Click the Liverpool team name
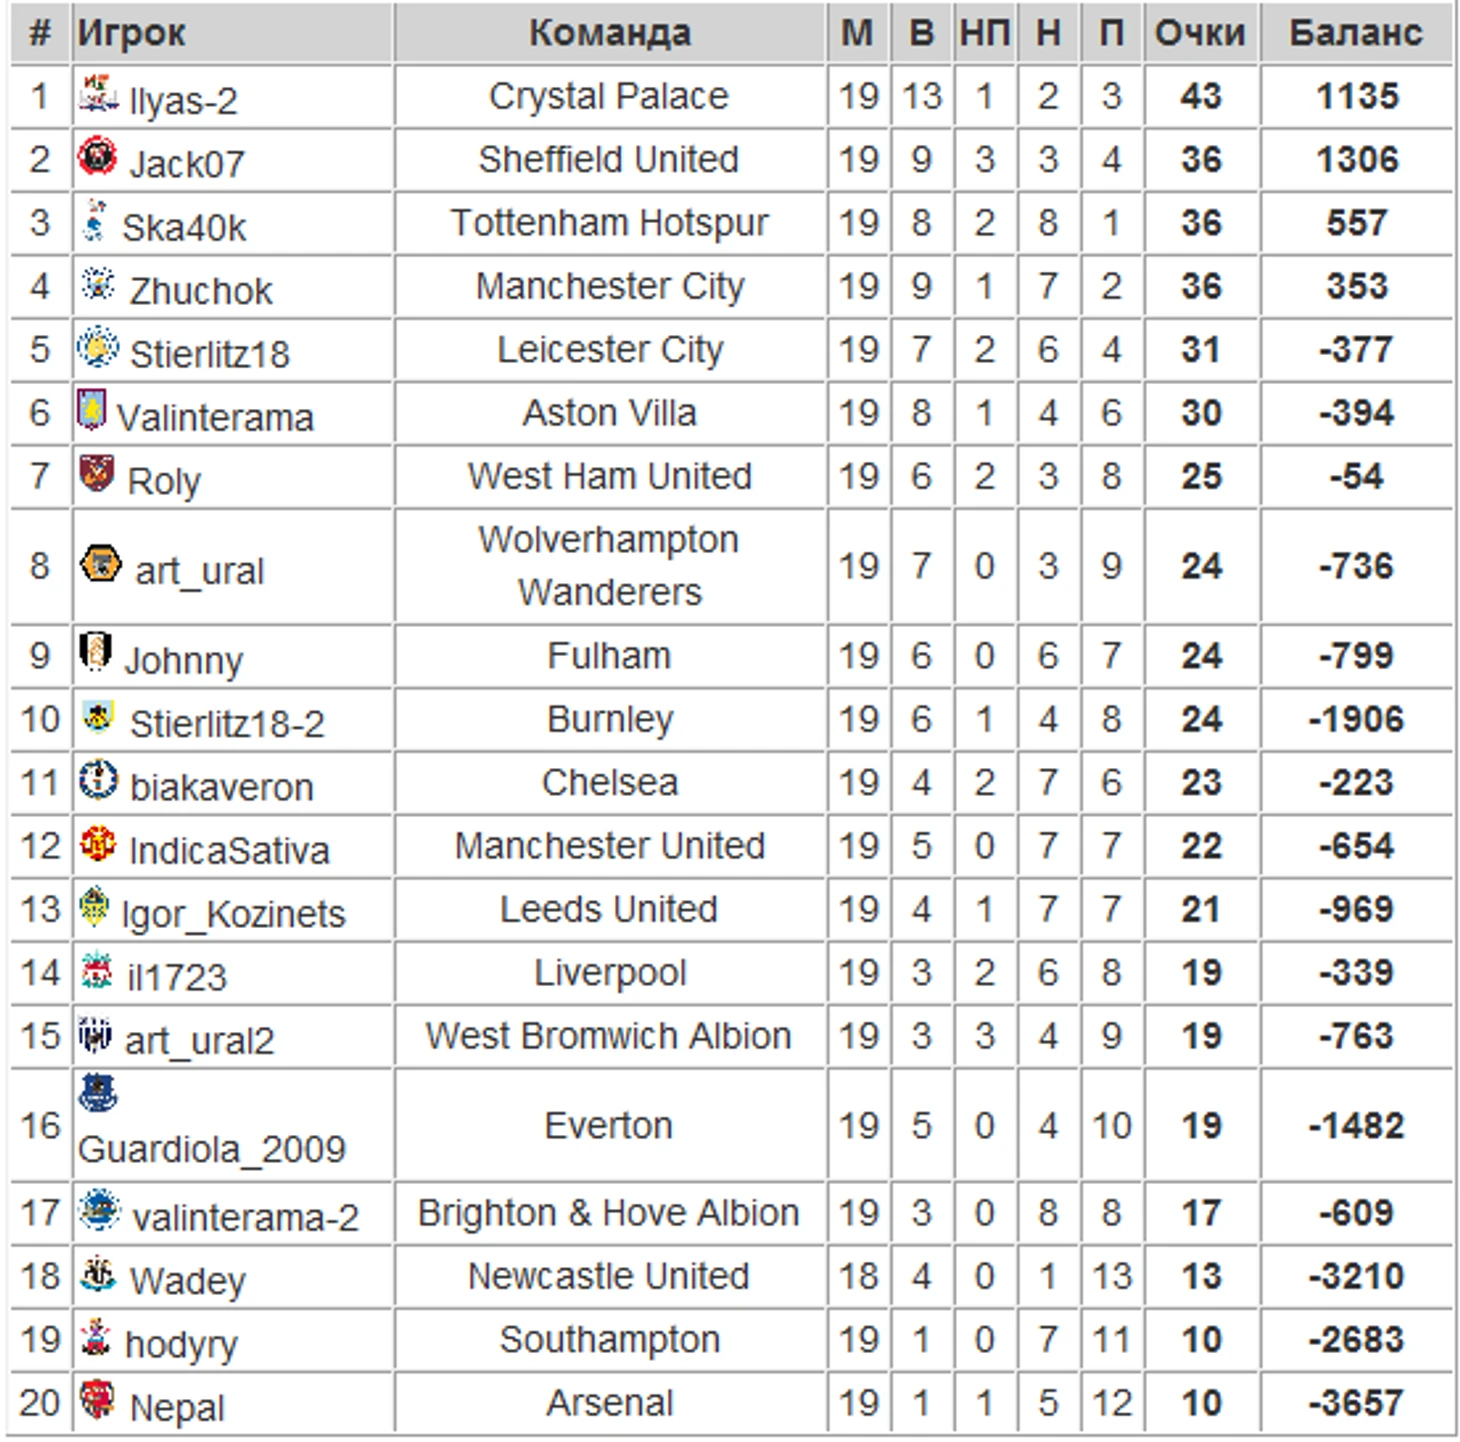Viewport: 1460px width, 1442px height. click(x=610, y=973)
